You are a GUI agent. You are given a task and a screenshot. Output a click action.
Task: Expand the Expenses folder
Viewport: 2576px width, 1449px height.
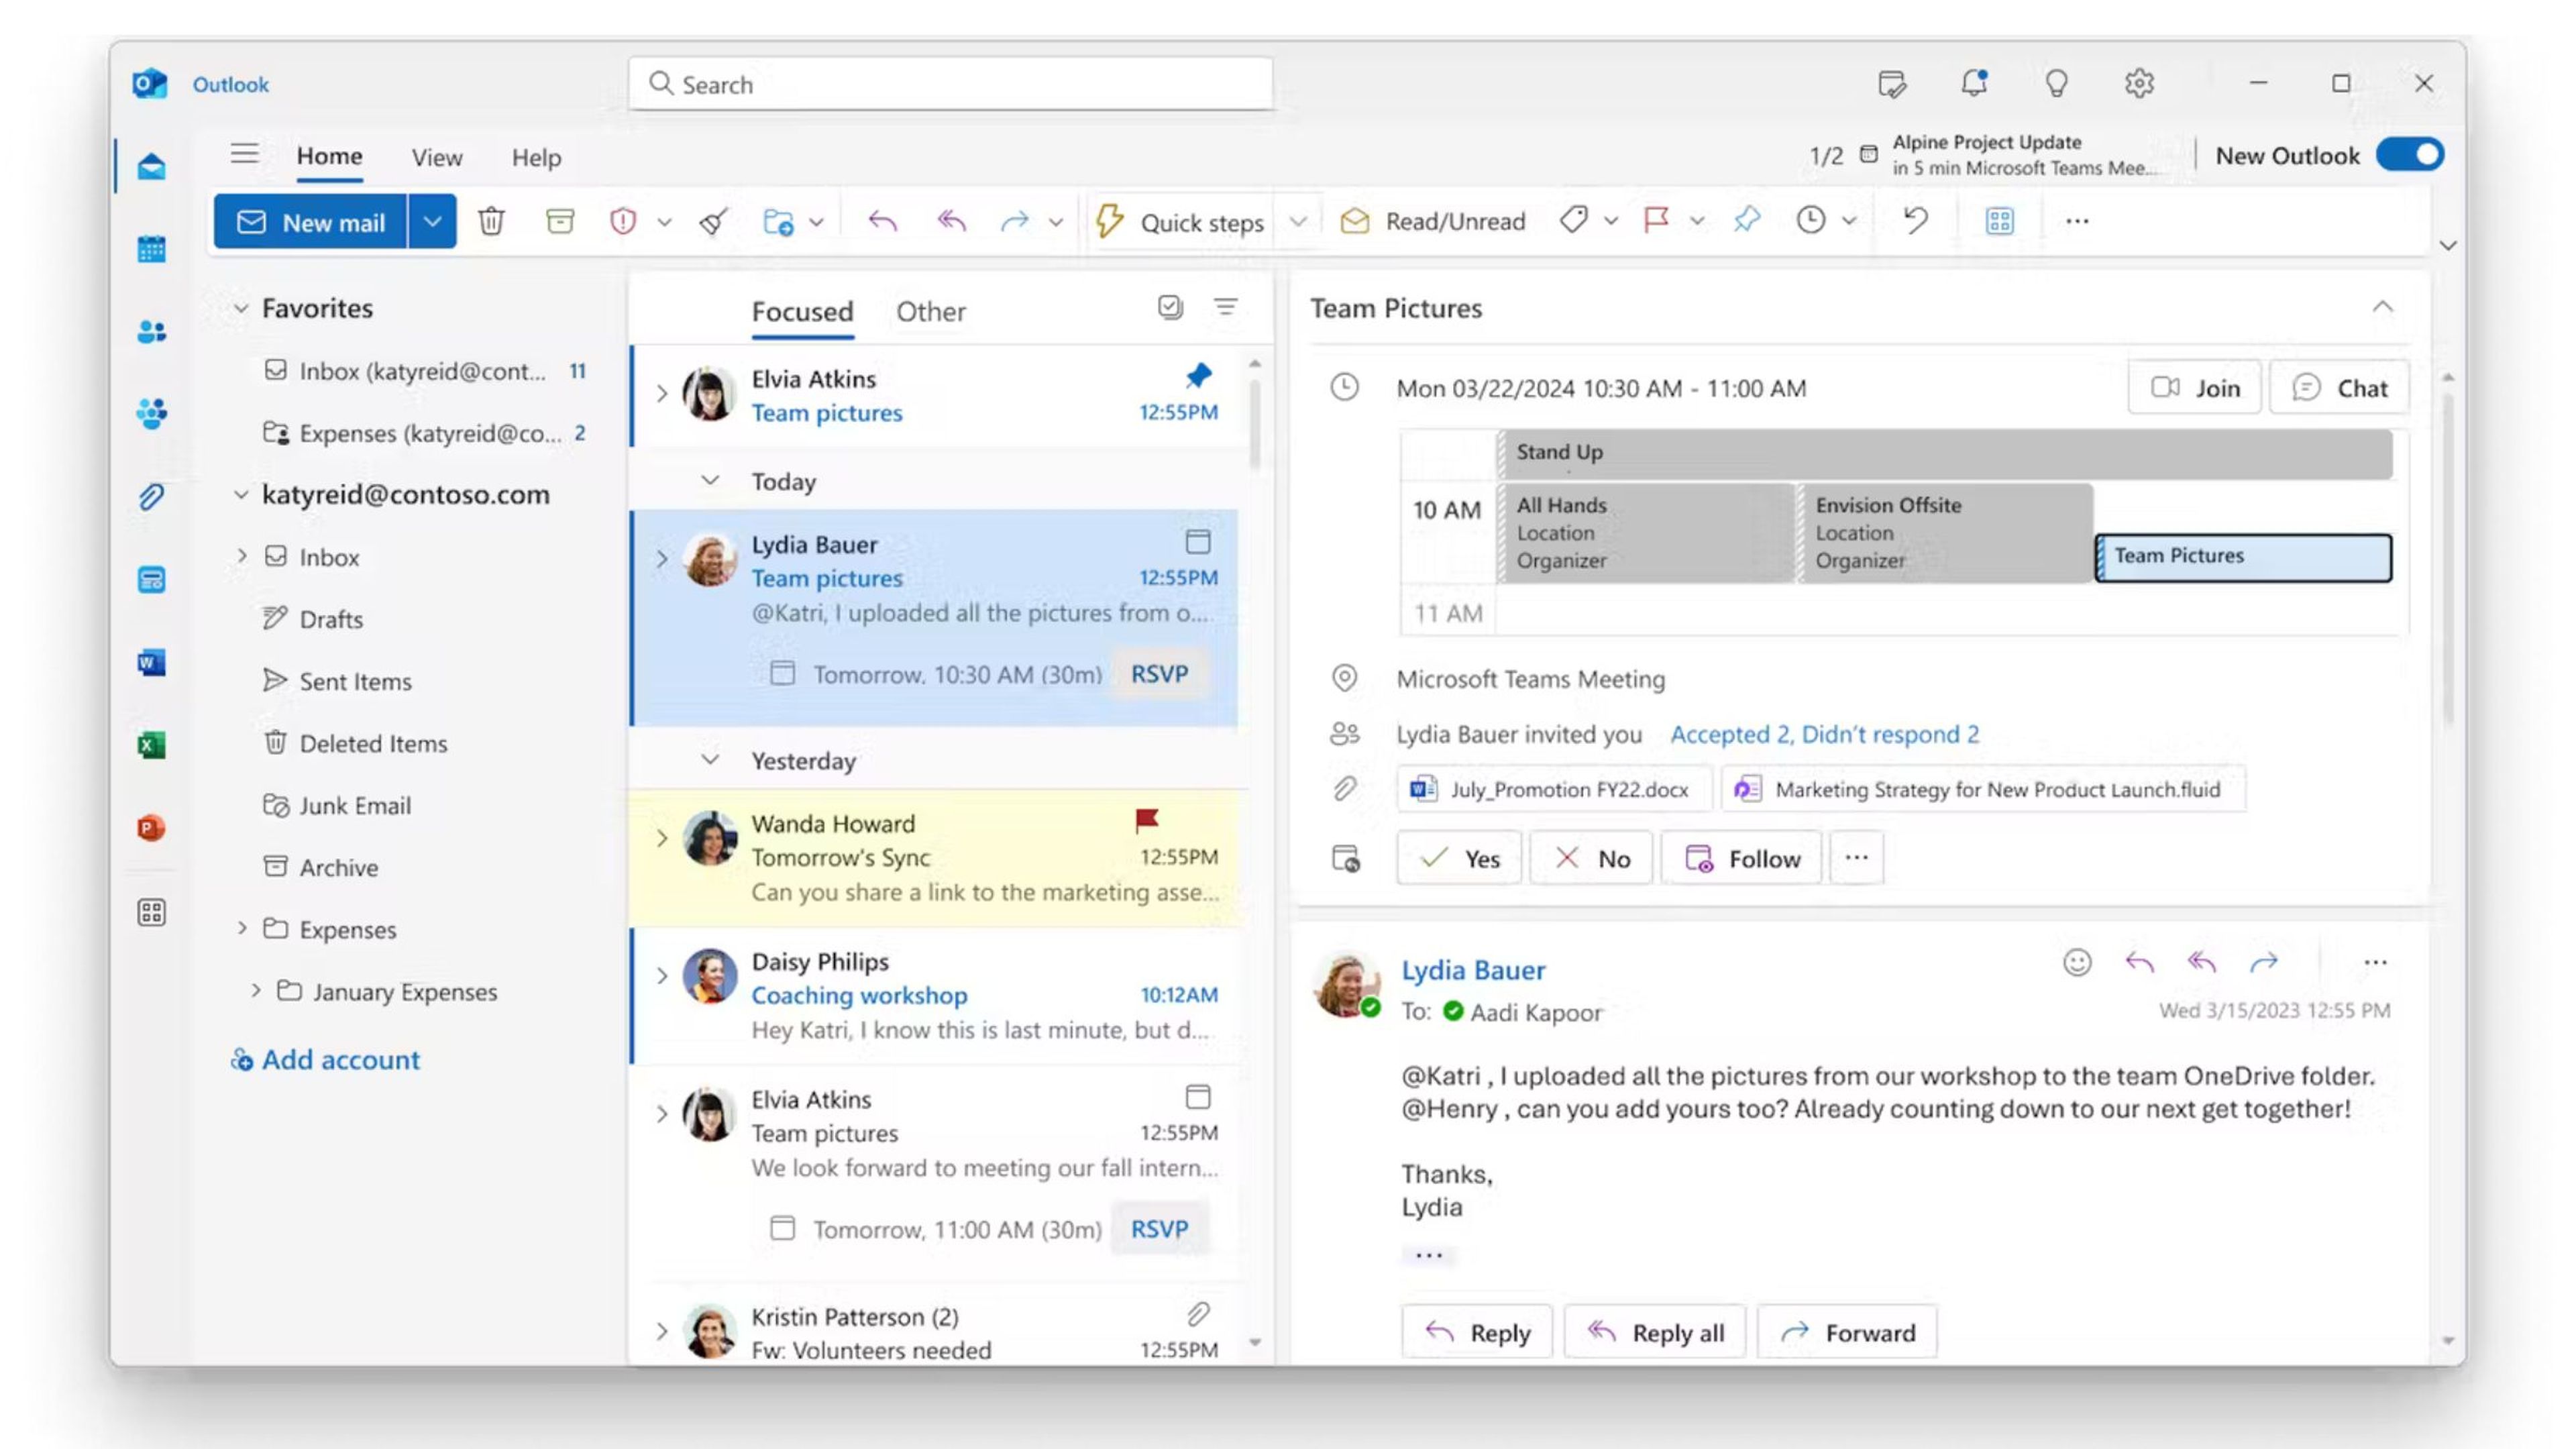(x=241, y=928)
